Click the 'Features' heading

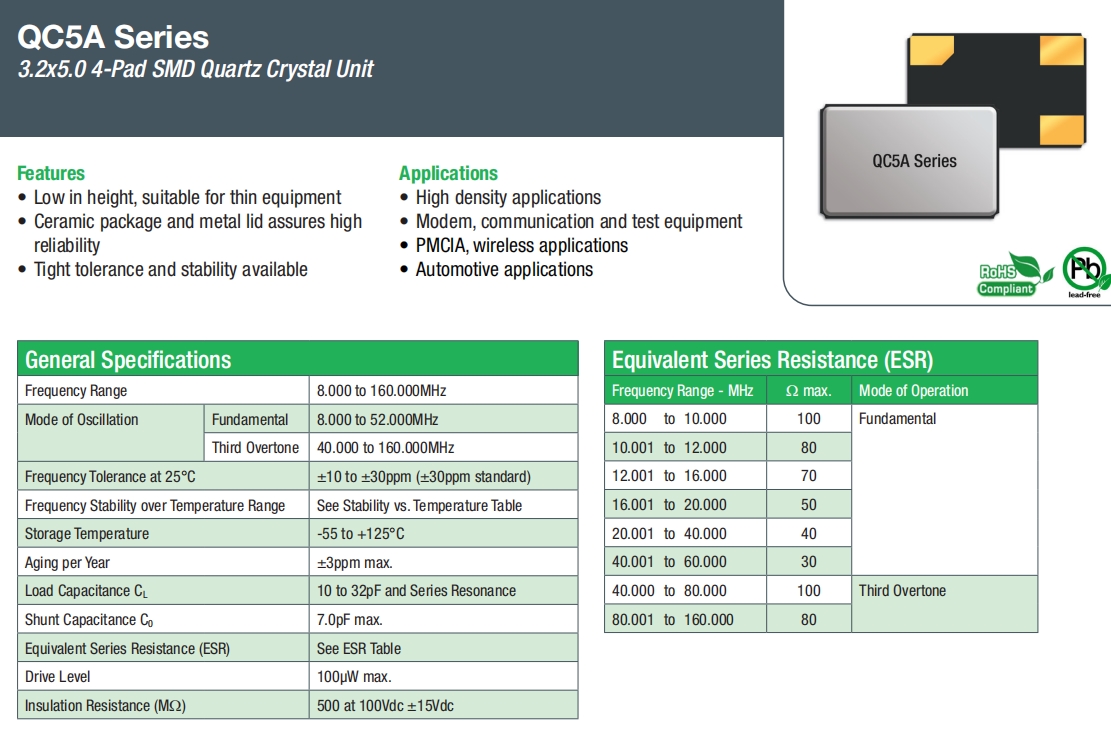tap(51, 173)
